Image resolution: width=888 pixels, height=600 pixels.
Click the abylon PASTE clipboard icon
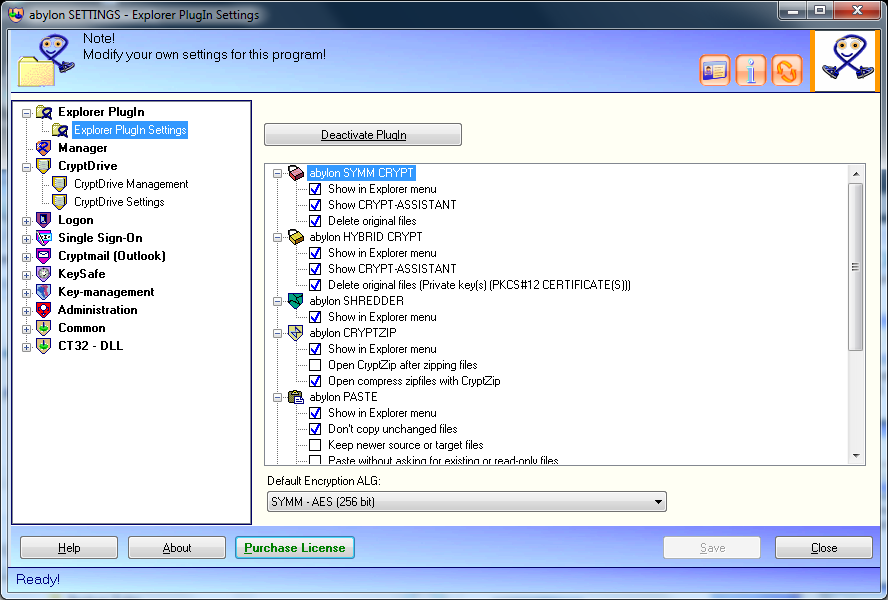296,397
